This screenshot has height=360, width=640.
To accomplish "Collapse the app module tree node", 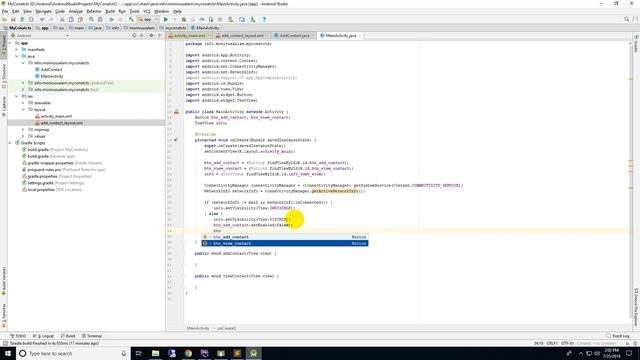I will tap(10, 43).
